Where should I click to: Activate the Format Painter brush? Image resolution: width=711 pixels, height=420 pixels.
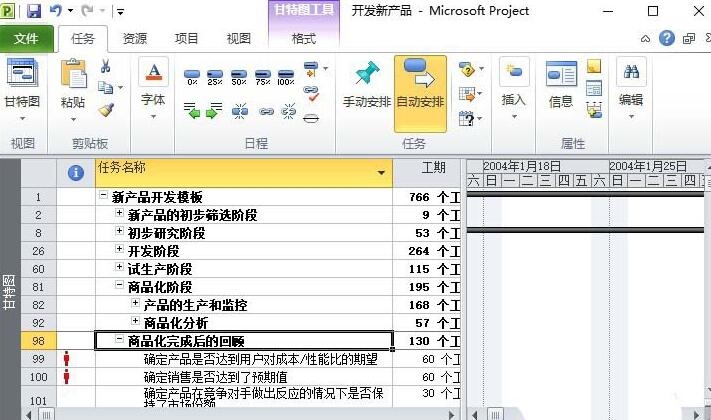(106, 109)
